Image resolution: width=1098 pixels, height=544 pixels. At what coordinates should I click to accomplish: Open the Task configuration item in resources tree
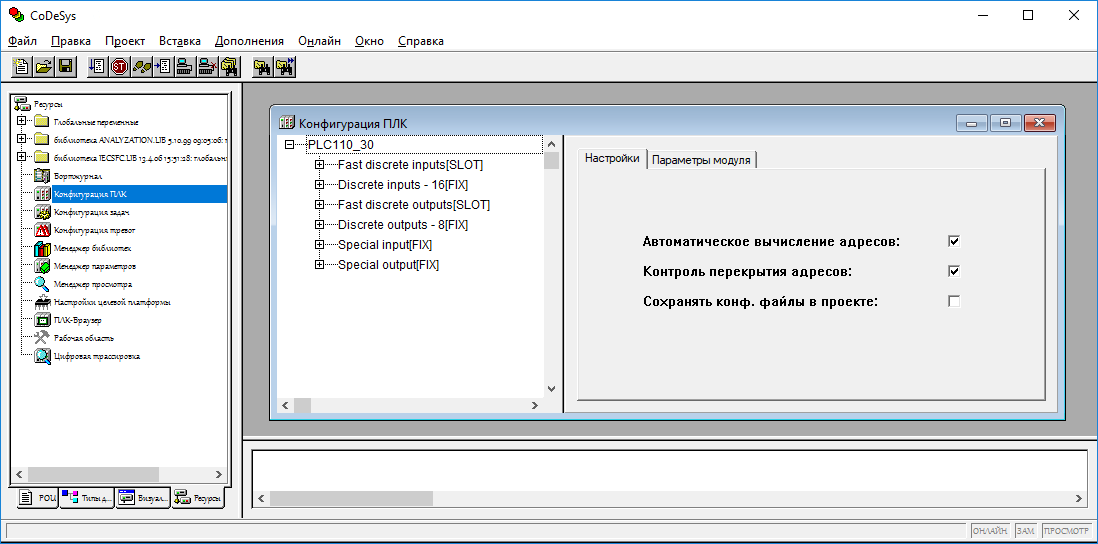click(91, 212)
